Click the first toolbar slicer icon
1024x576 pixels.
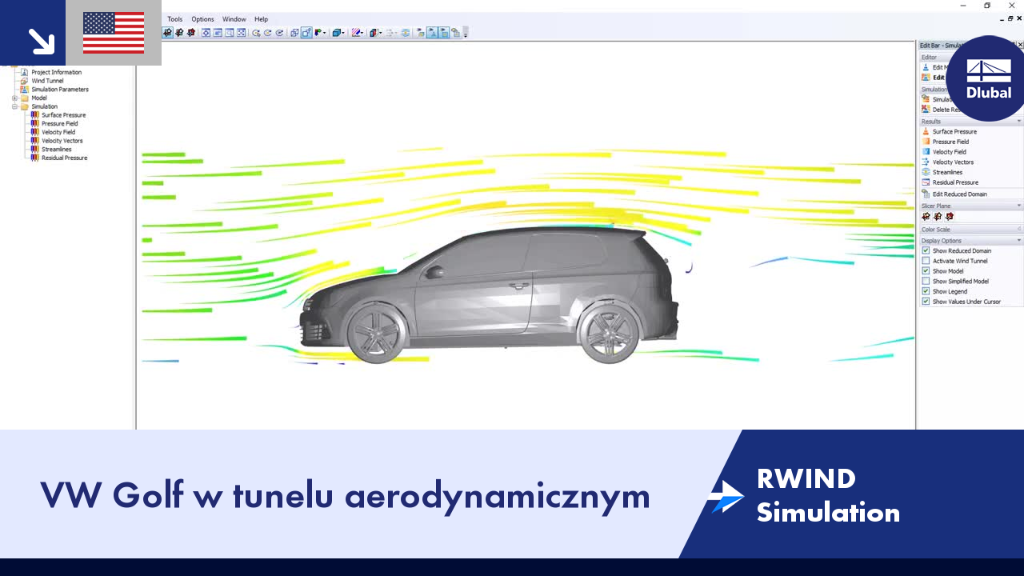[168, 33]
